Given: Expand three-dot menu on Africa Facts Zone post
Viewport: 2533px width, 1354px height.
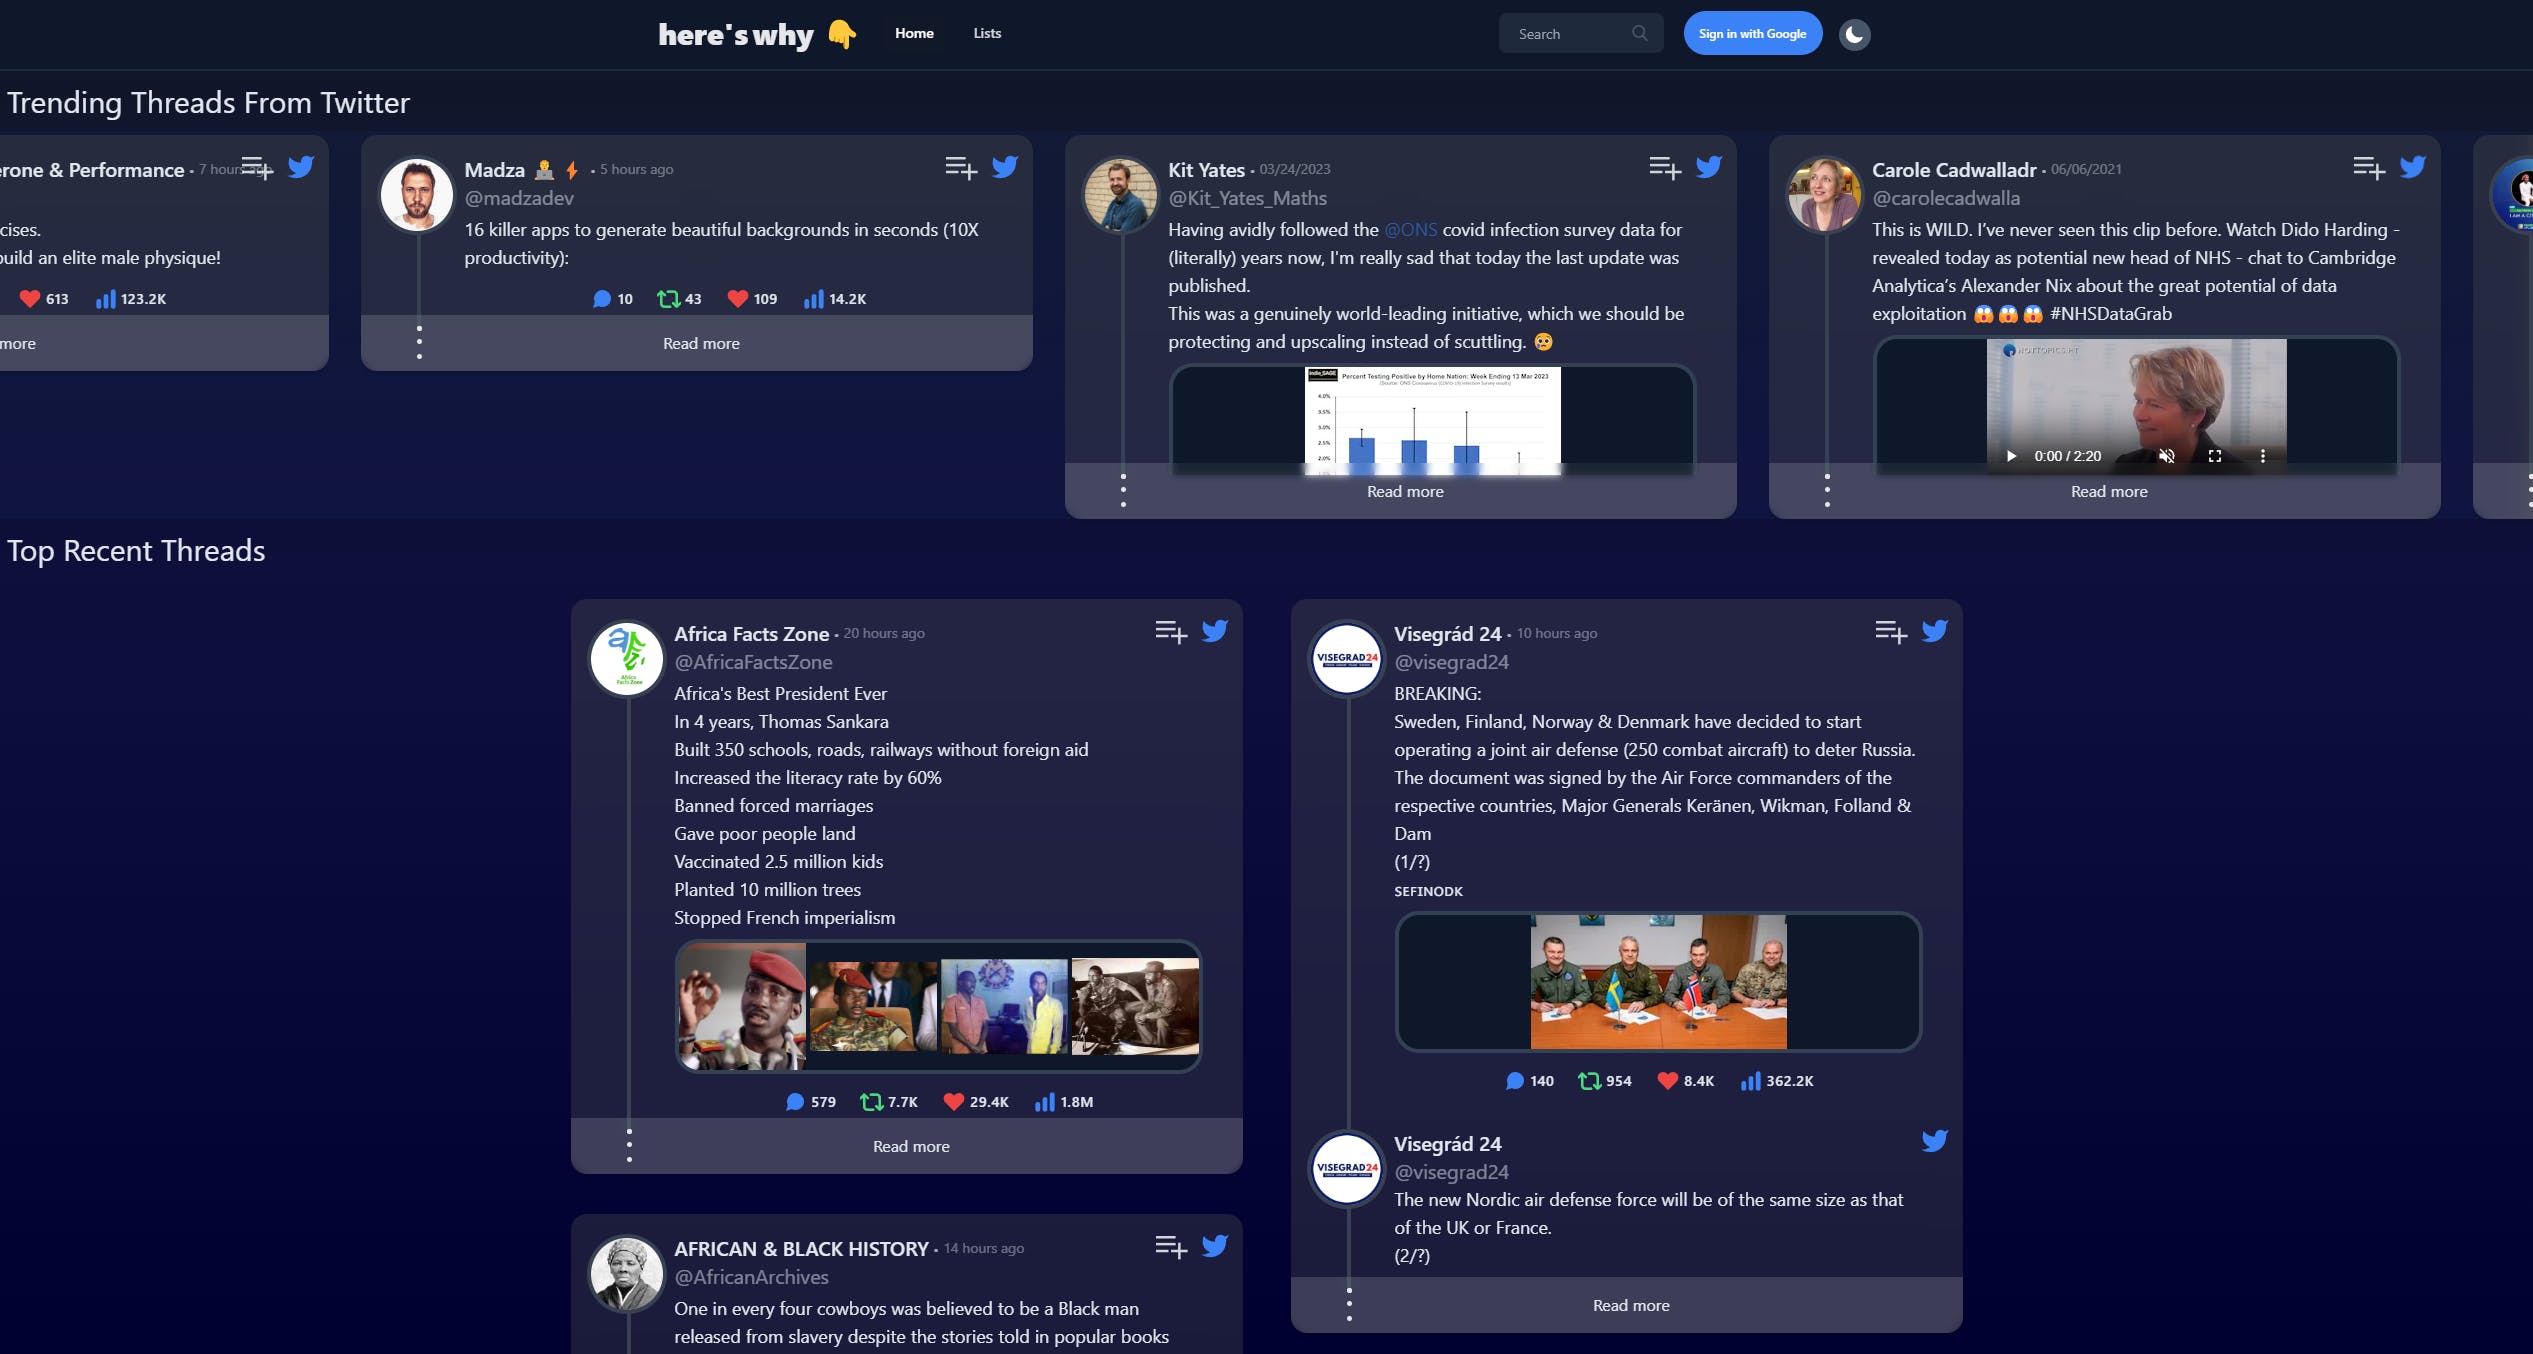Looking at the screenshot, I should (x=630, y=1145).
